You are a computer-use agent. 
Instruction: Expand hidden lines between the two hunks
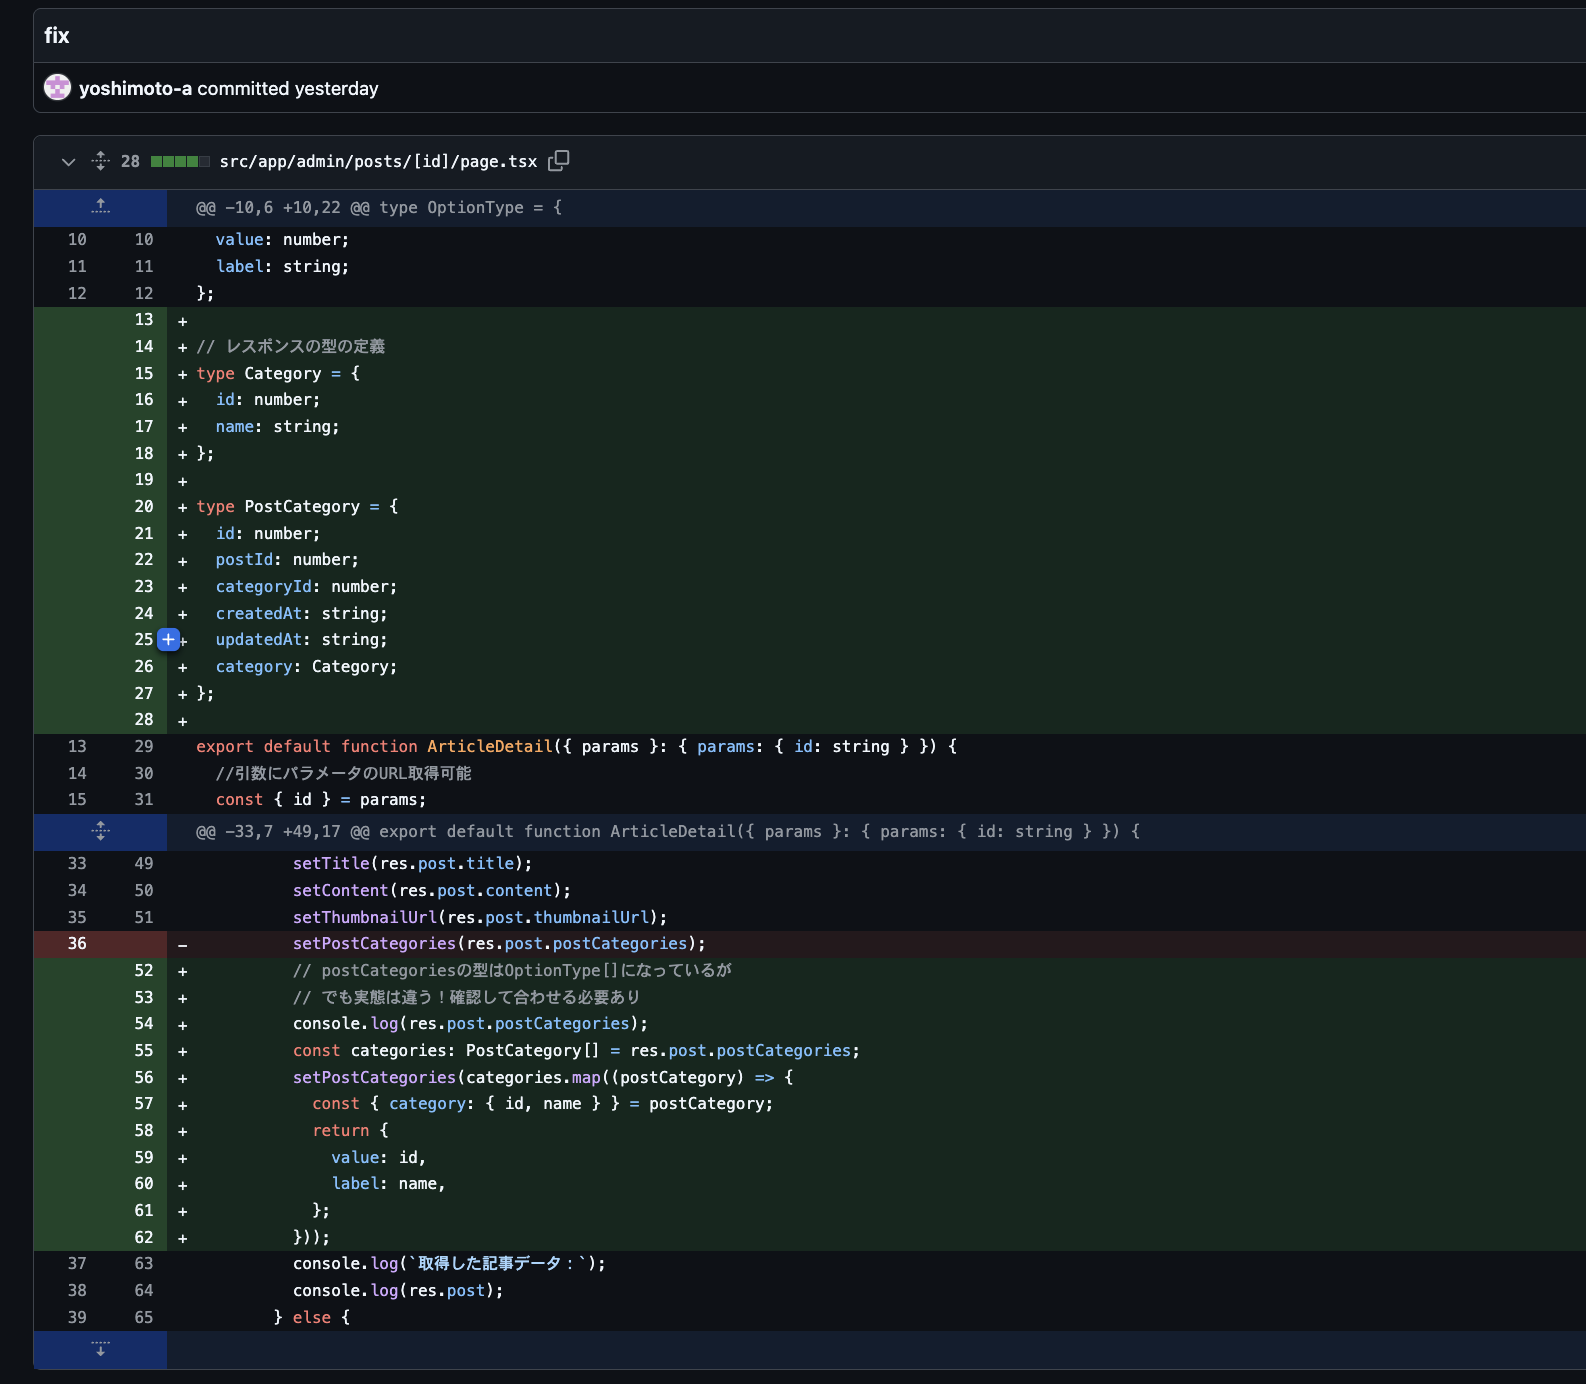coord(100,831)
